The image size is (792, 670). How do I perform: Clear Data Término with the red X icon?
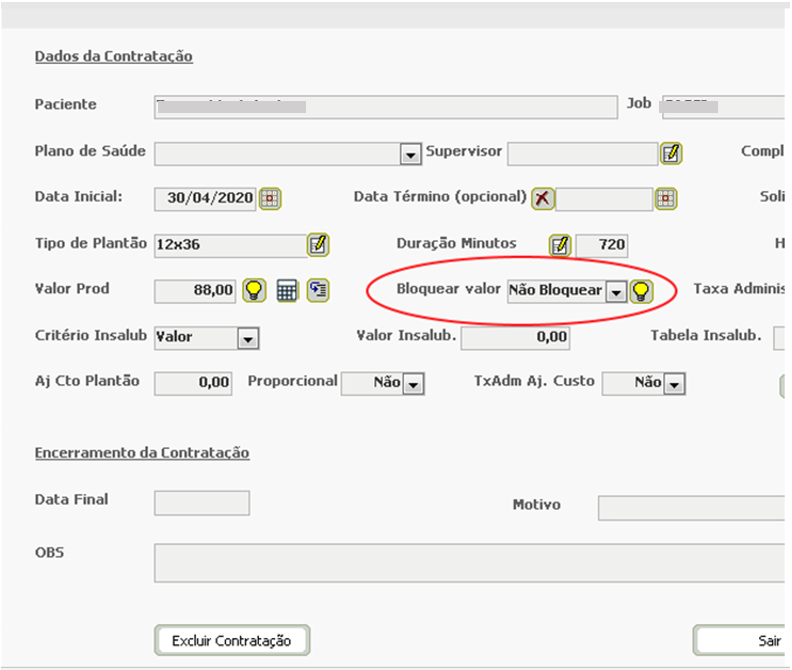(542, 198)
